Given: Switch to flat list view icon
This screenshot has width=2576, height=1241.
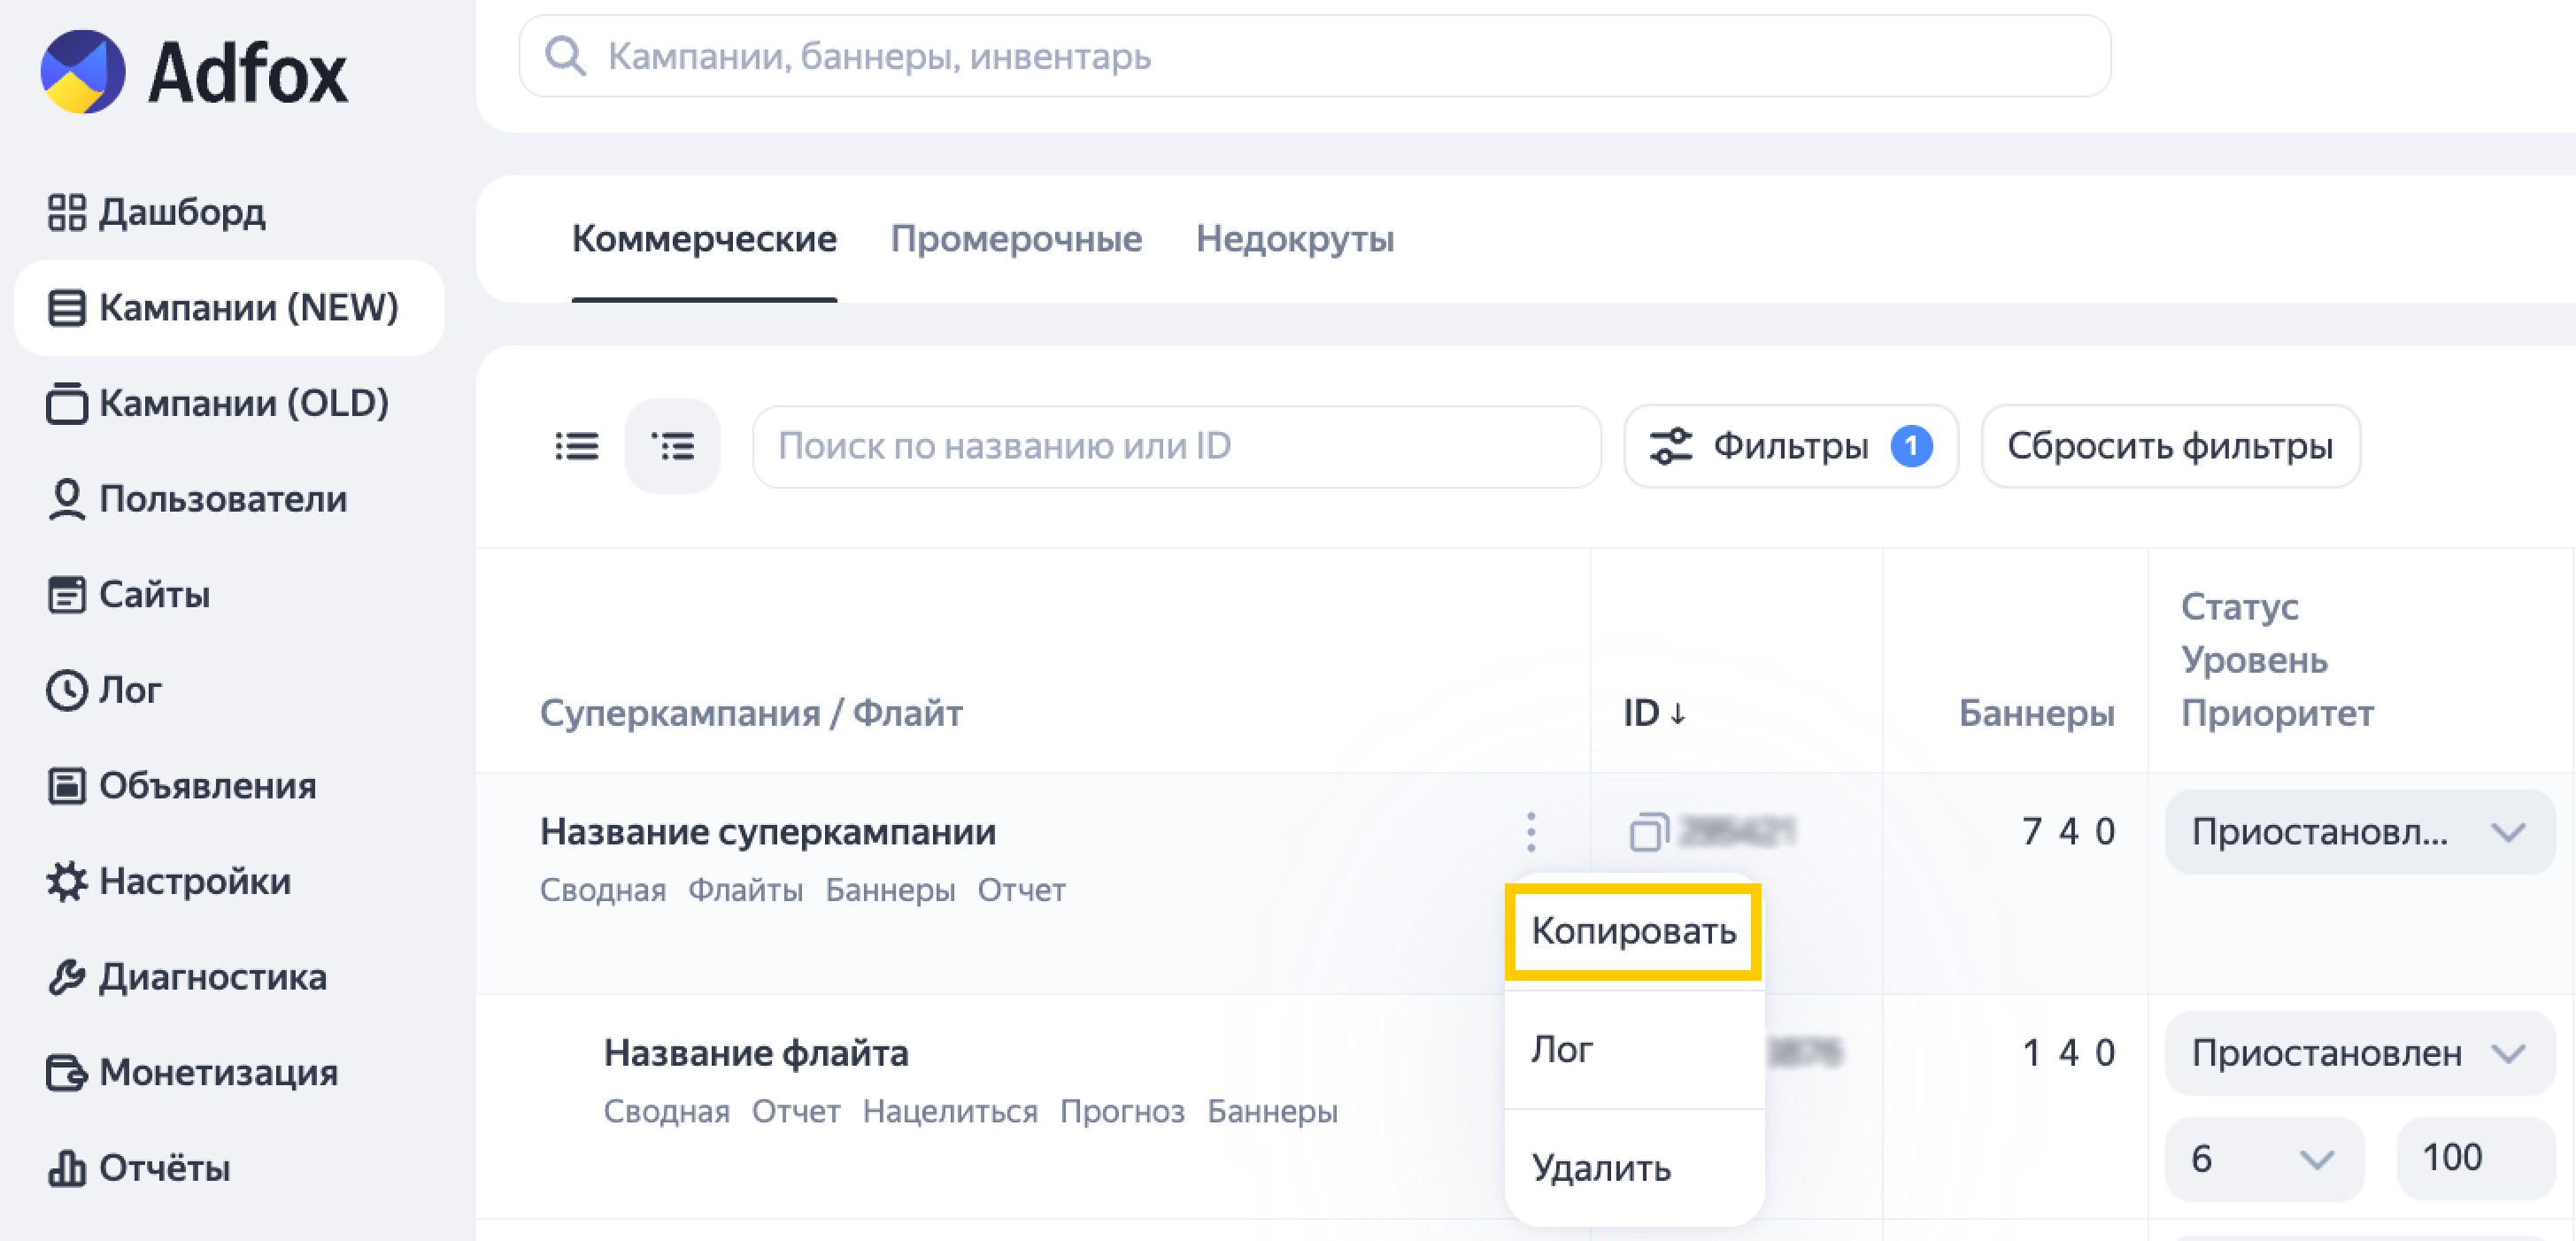Looking at the screenshot, I should click(x=577, y=446).
